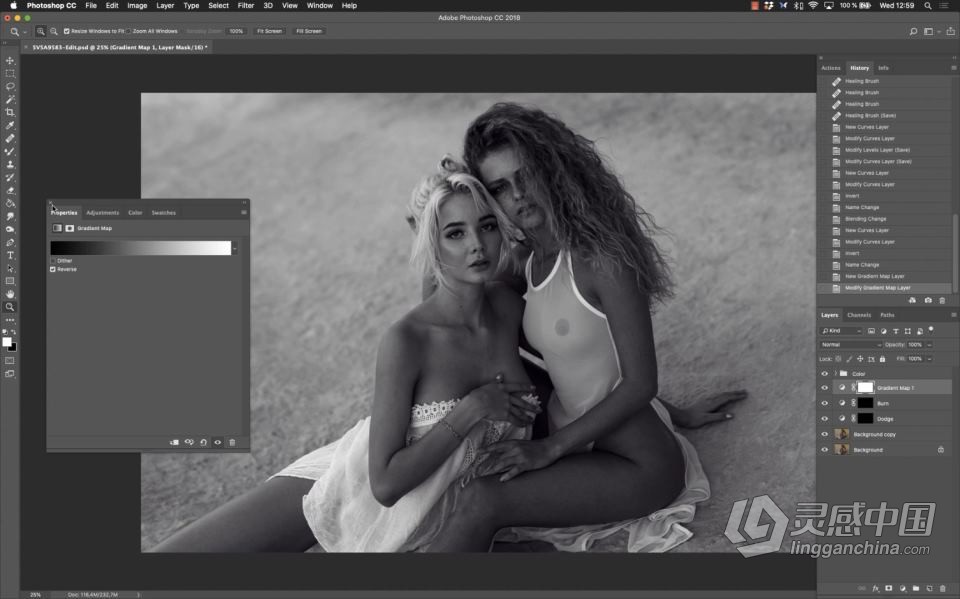Viewport: 960px width, 599px height.
Task: Delete adjustment via Properties trash icon
Action: coord(232,442)
